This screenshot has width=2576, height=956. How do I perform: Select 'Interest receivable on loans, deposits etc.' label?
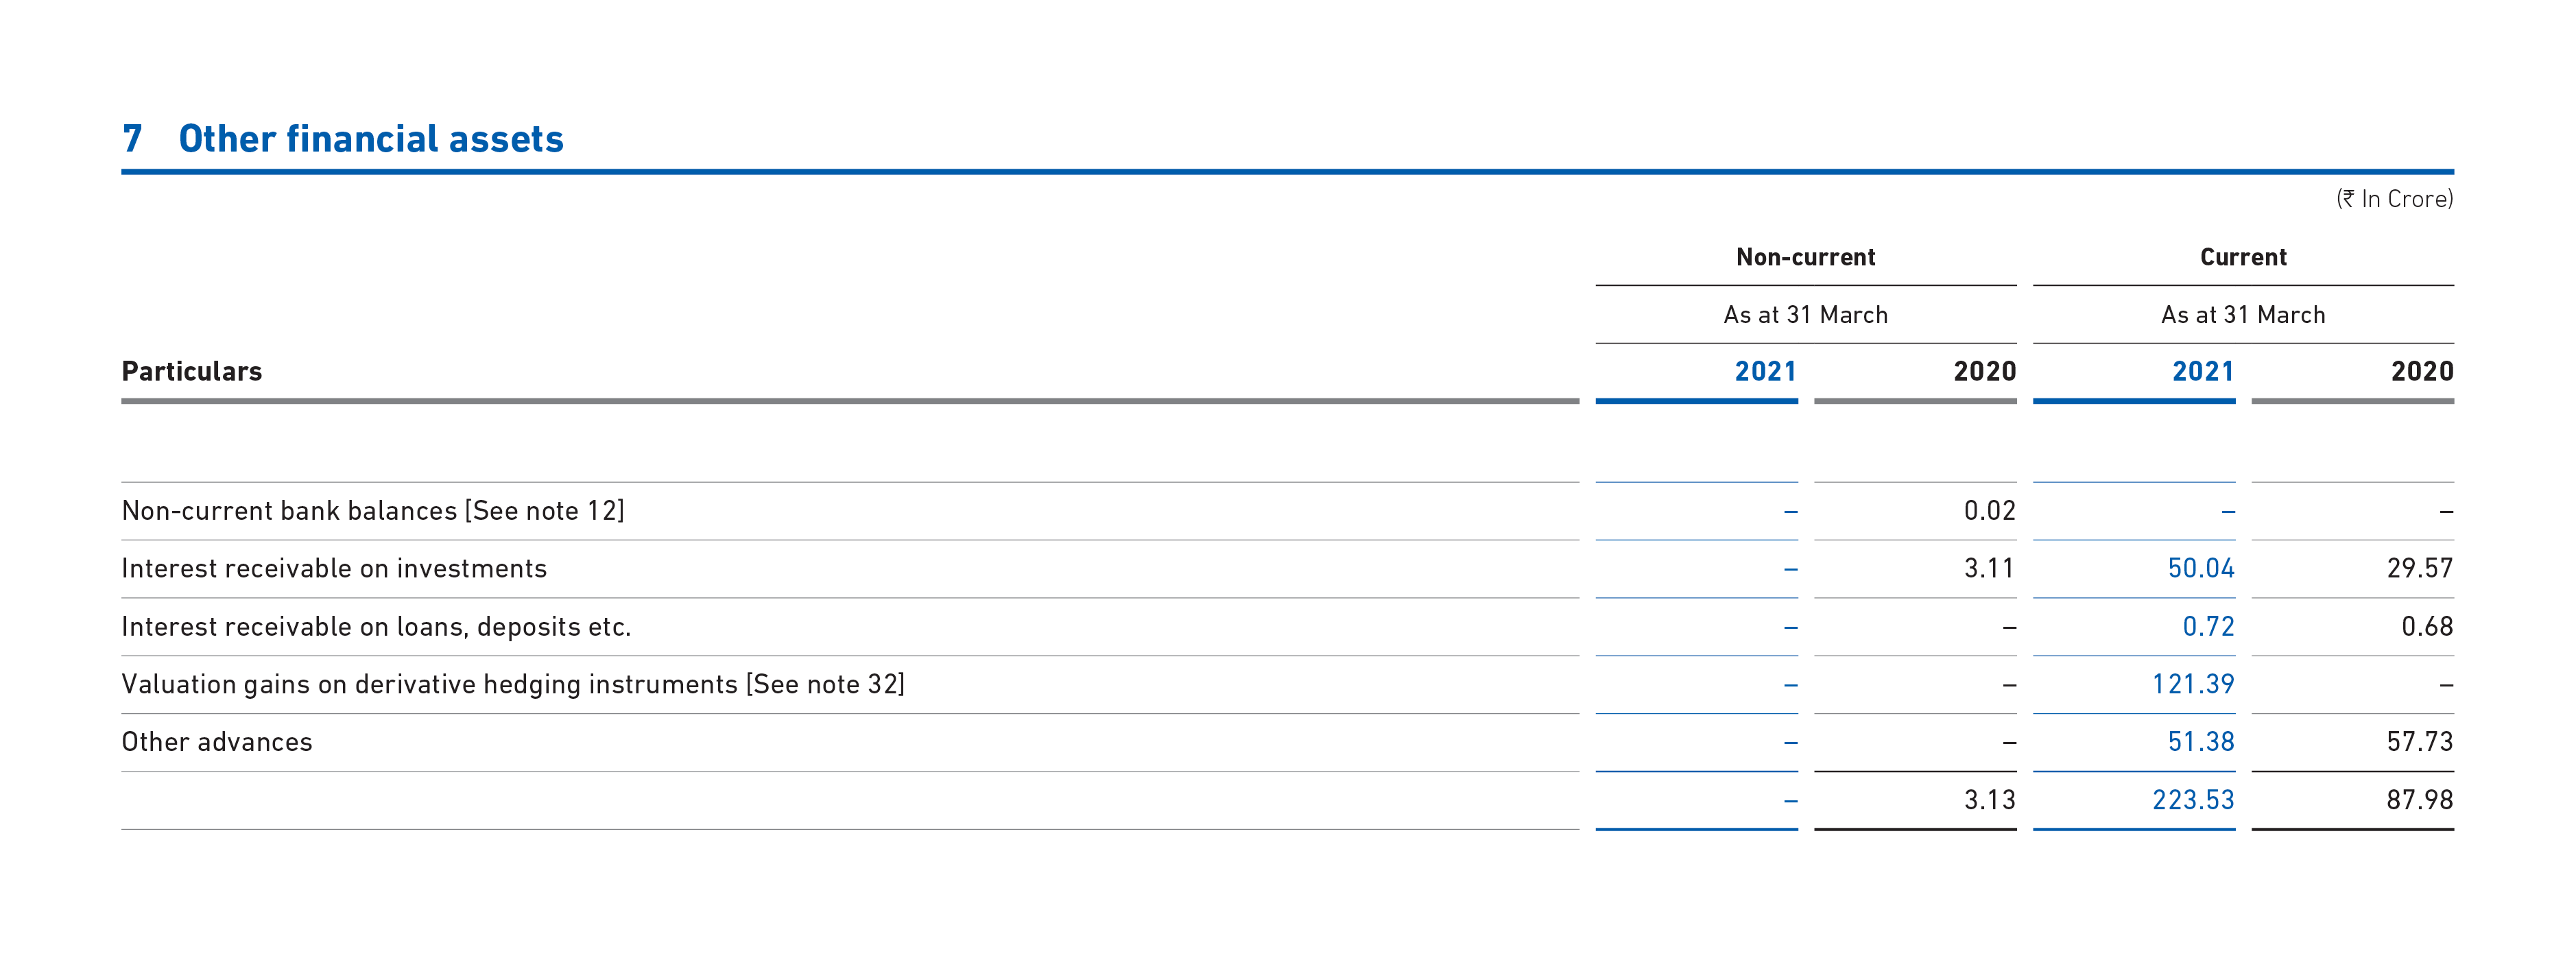pyautogui.click(x=376, y=627)
